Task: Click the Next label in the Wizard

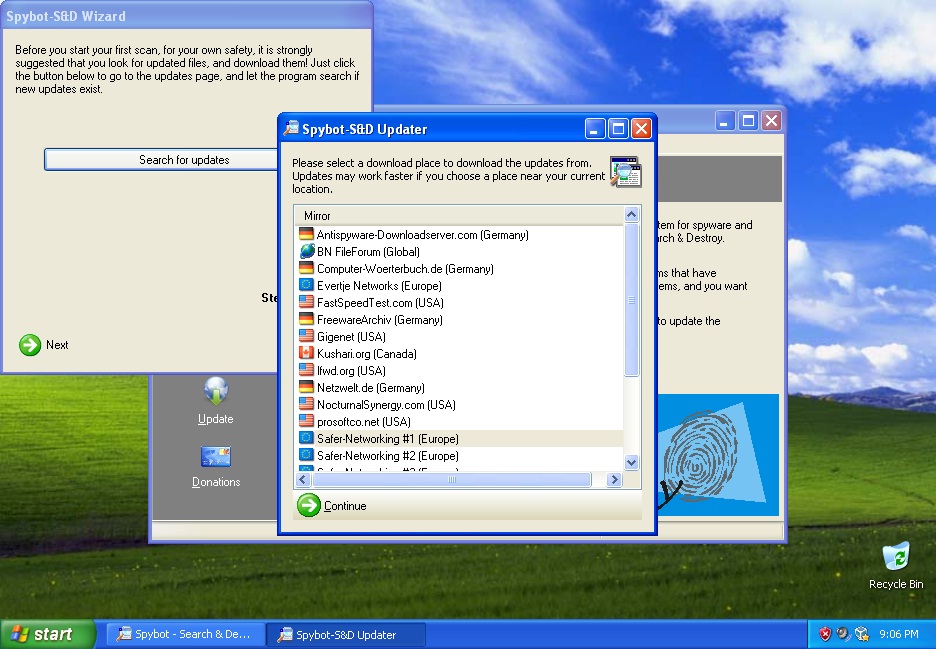Action: pos(57,345)
